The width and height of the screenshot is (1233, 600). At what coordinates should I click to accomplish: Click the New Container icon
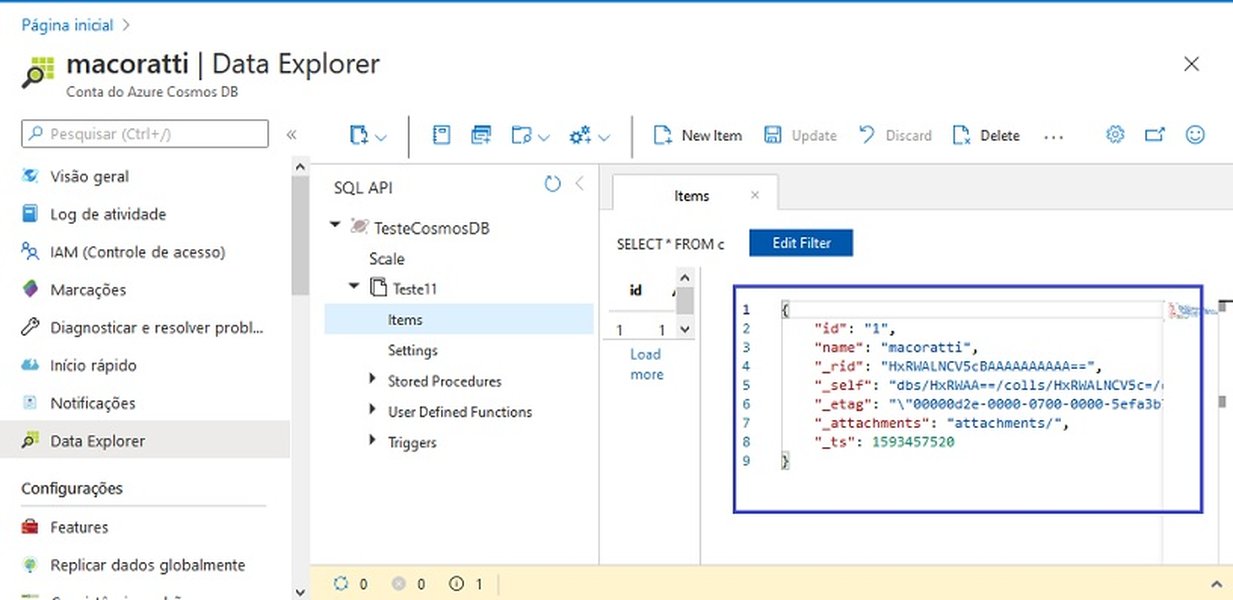point(359,135)
